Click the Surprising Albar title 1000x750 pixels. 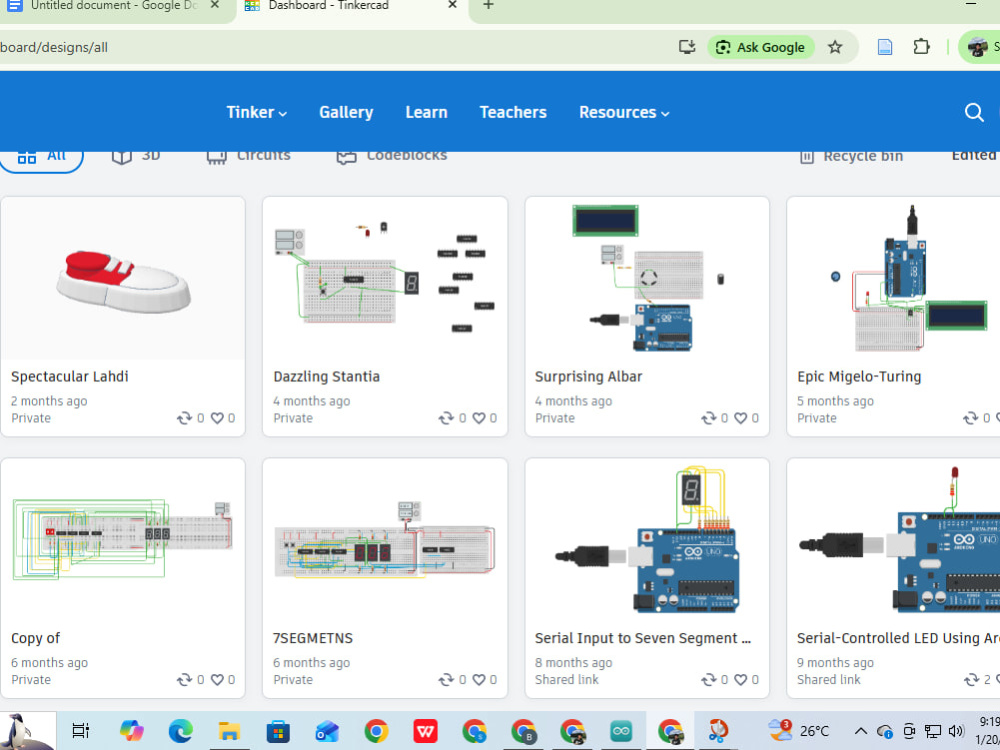(x=588, y=376)
